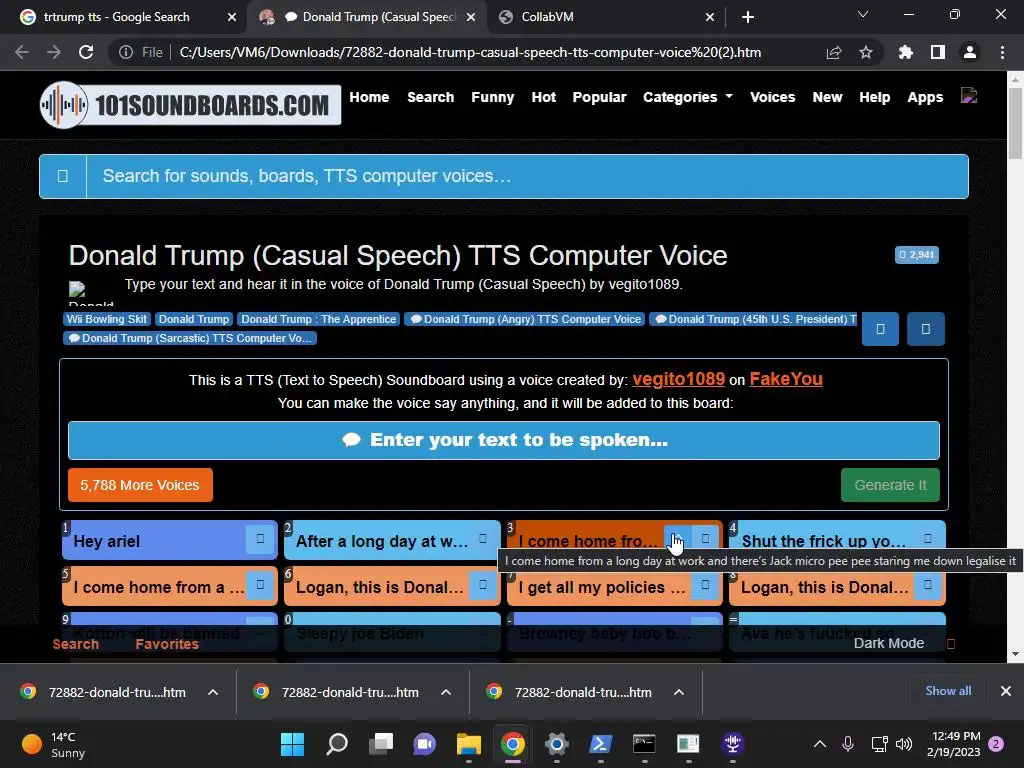Open File Explorer from taskbar
This screenshot has height=768, width=1024.
[x=468, y=744]
